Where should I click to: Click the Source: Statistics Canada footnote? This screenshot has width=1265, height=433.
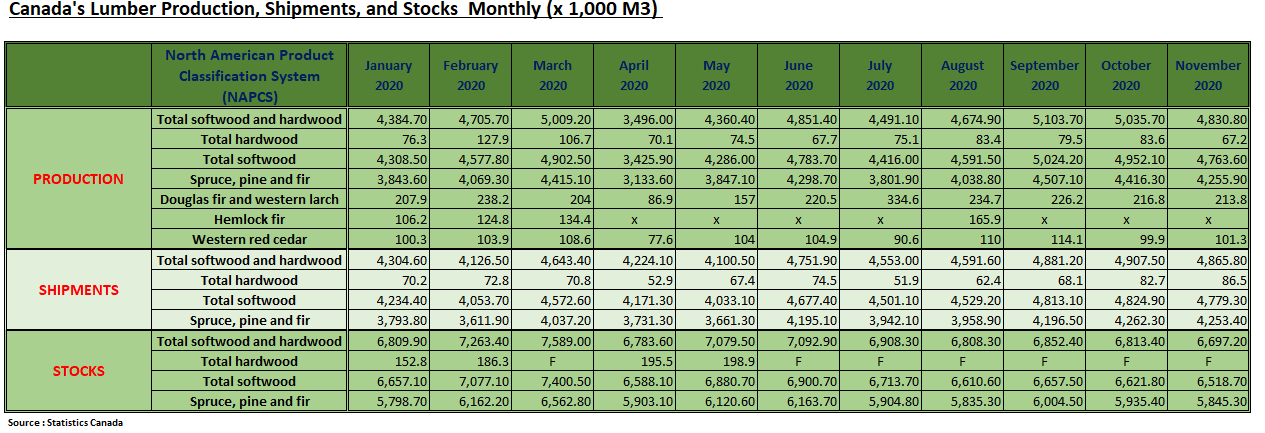(x=65, y=423)
